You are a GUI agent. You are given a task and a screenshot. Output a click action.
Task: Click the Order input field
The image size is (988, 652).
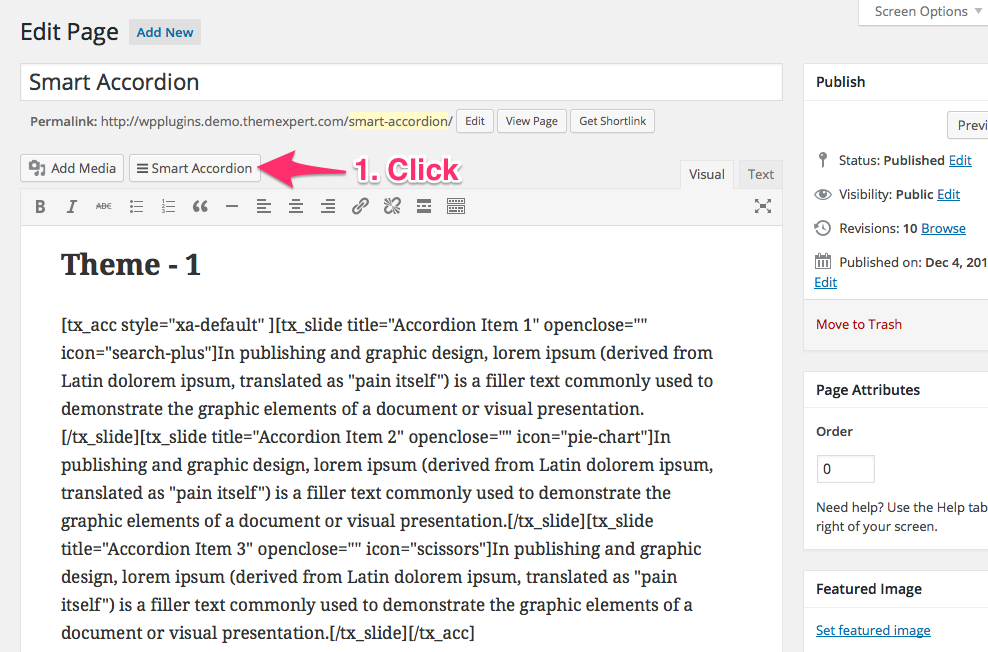(845, 469)
